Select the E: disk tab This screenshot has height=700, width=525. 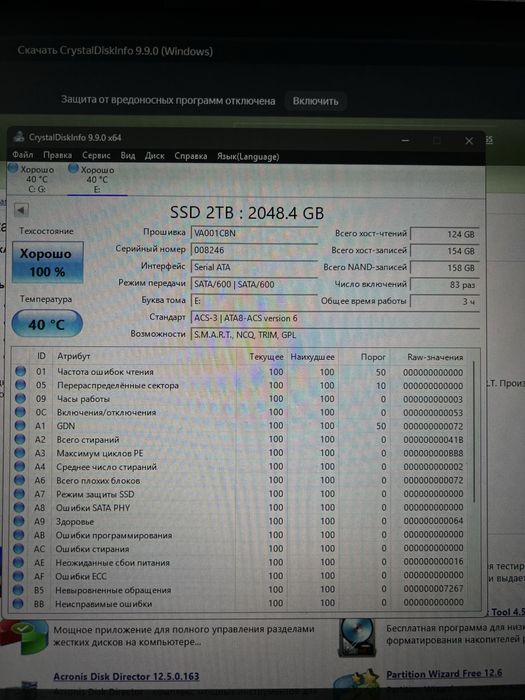tap(97, 179)
